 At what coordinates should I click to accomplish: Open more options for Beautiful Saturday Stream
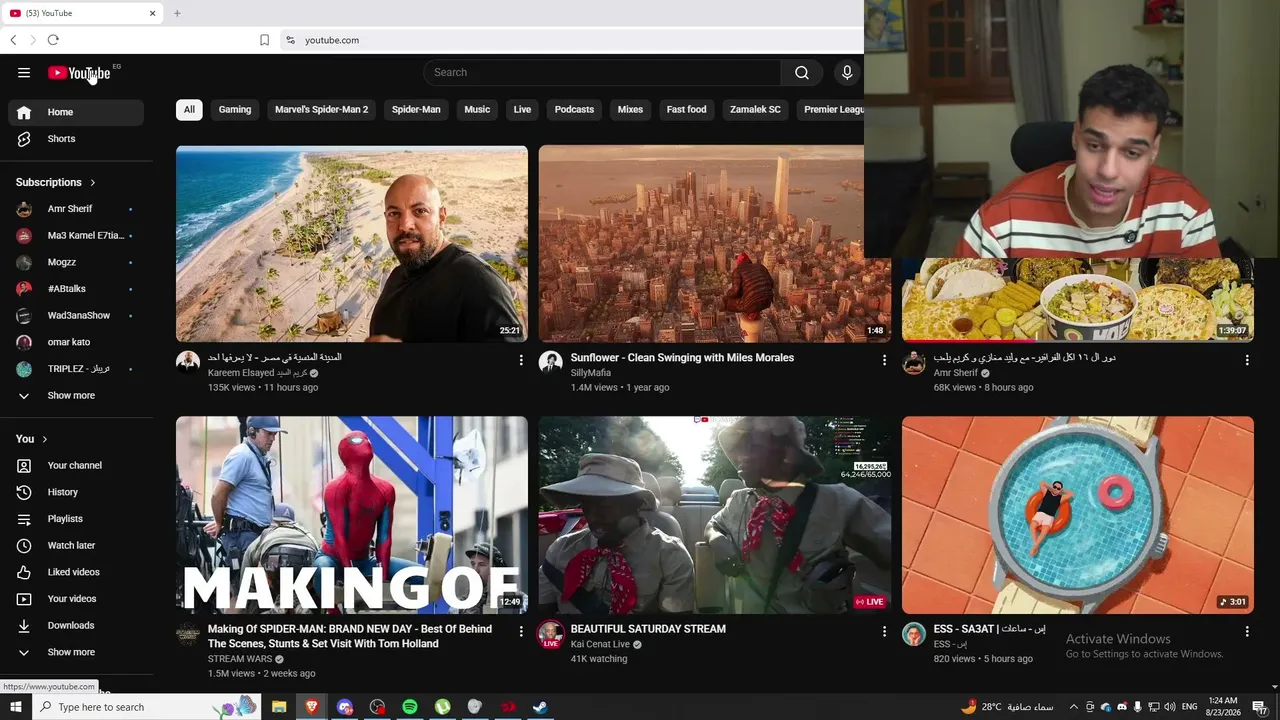[x=884, y=631]
